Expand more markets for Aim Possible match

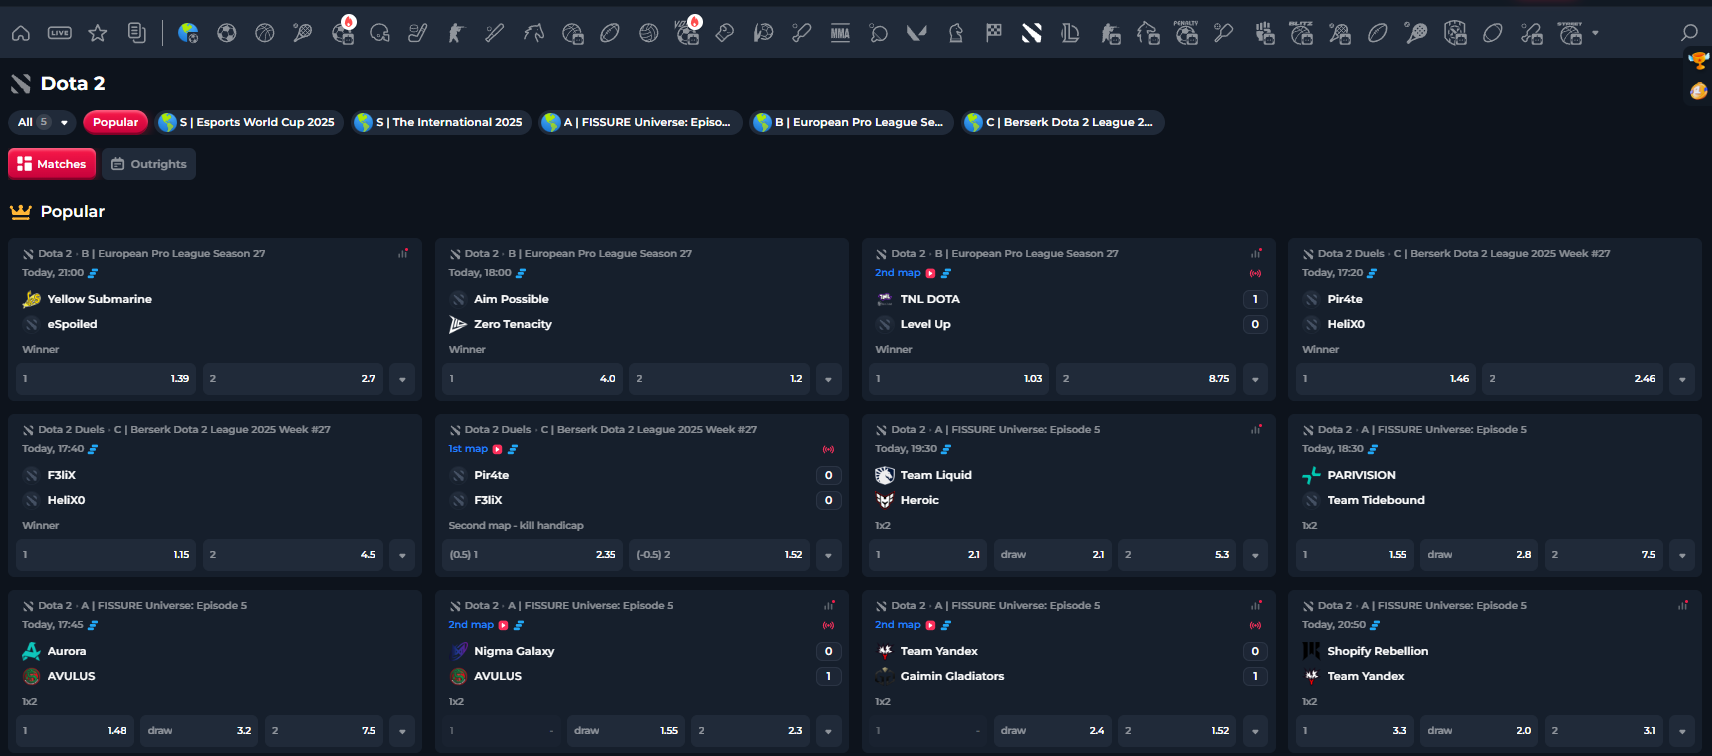828,379
